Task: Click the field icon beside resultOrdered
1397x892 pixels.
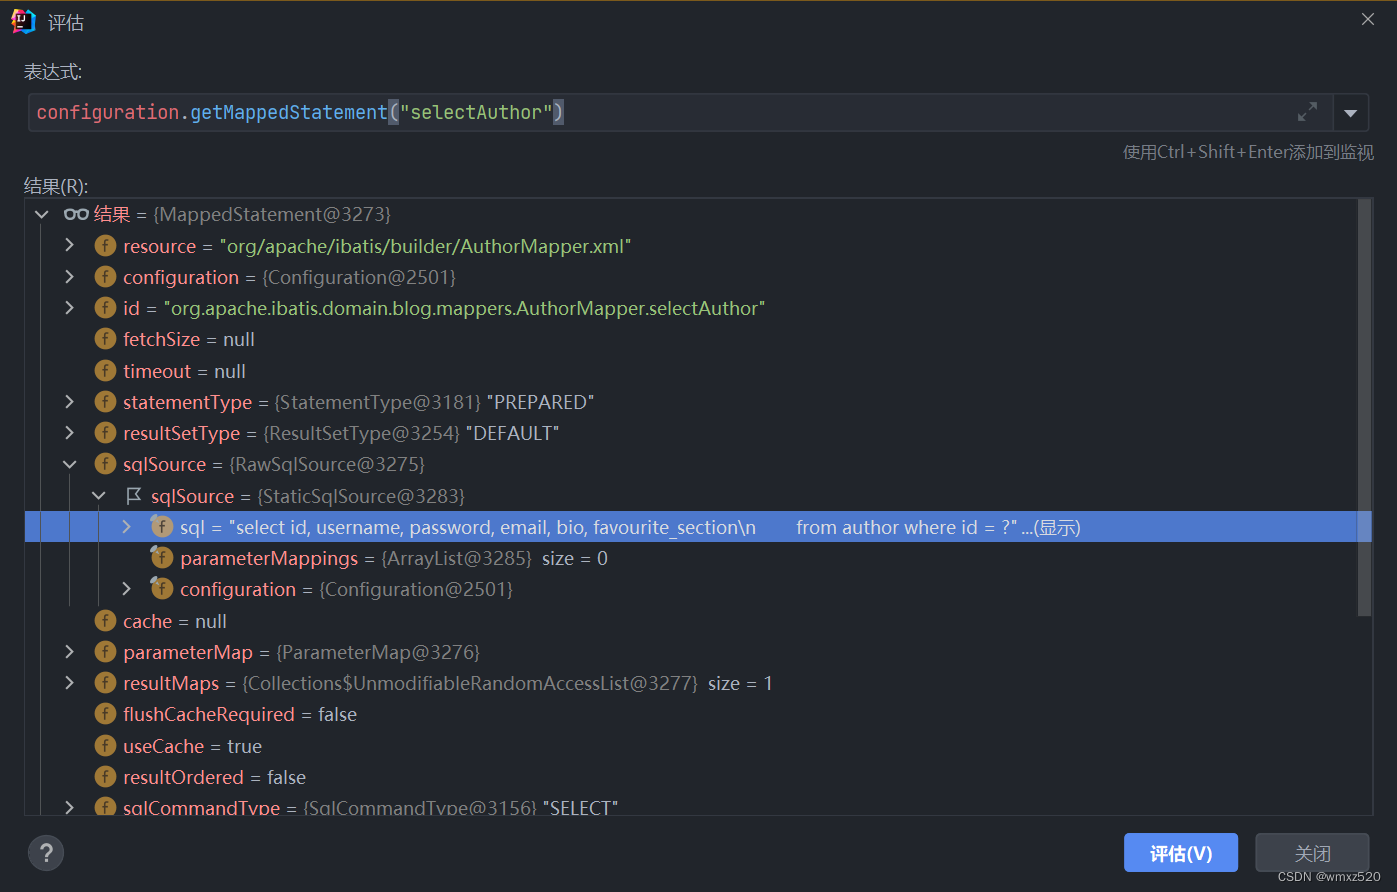Action: pyautogui.click(x=105, y=777)
